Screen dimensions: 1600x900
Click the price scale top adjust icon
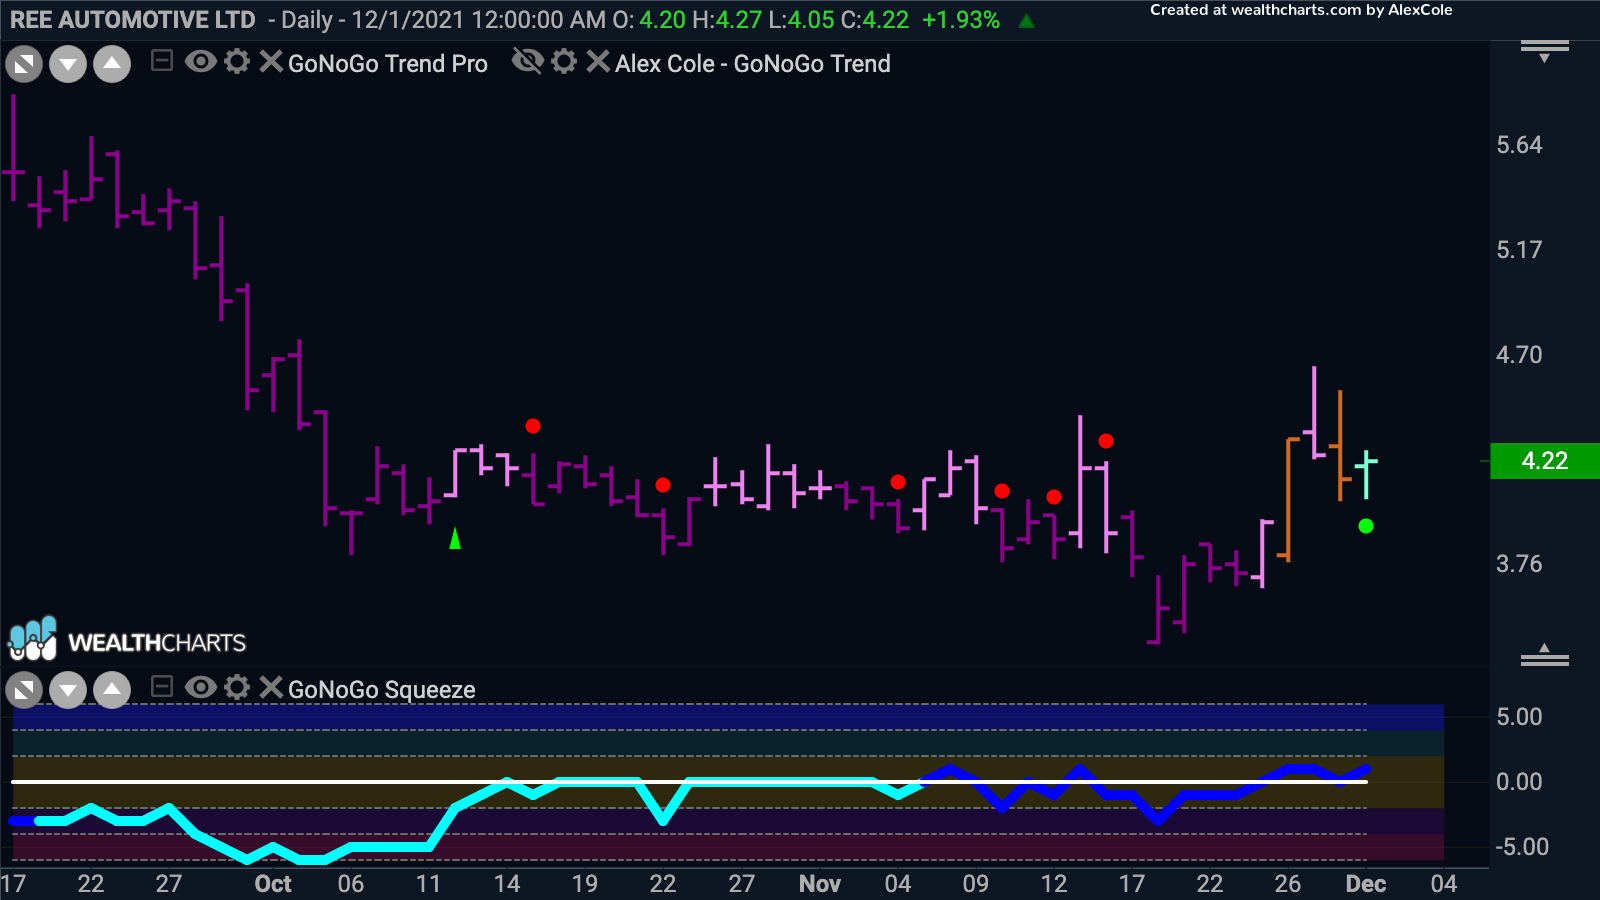[x=1545, y=51]
